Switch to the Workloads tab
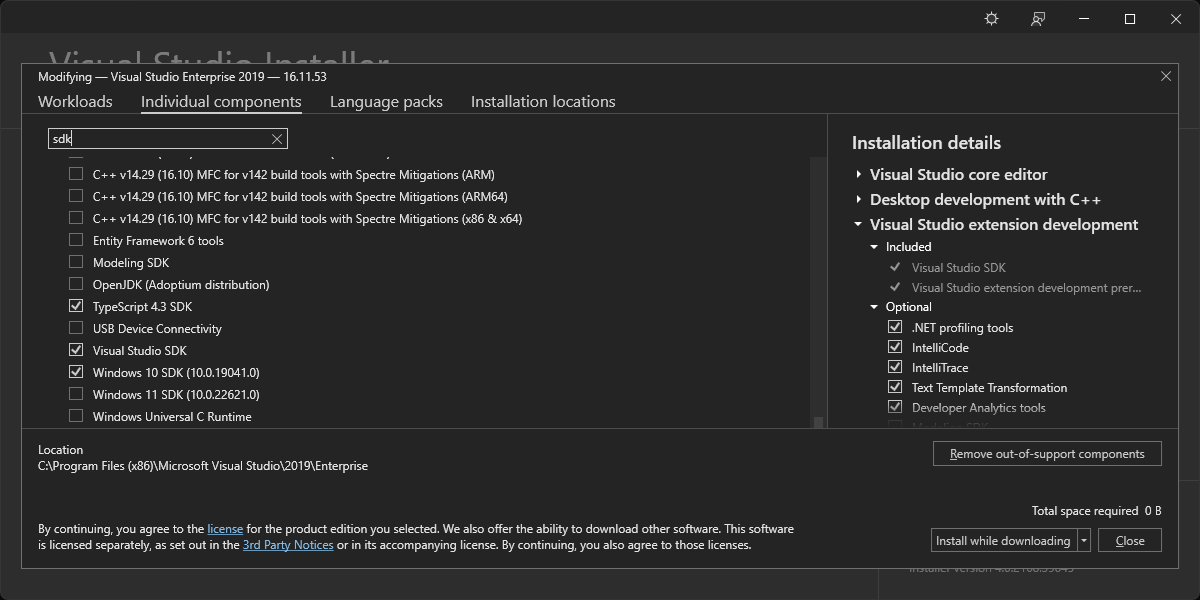1200x600 pixels. click(x=75, y=102)
